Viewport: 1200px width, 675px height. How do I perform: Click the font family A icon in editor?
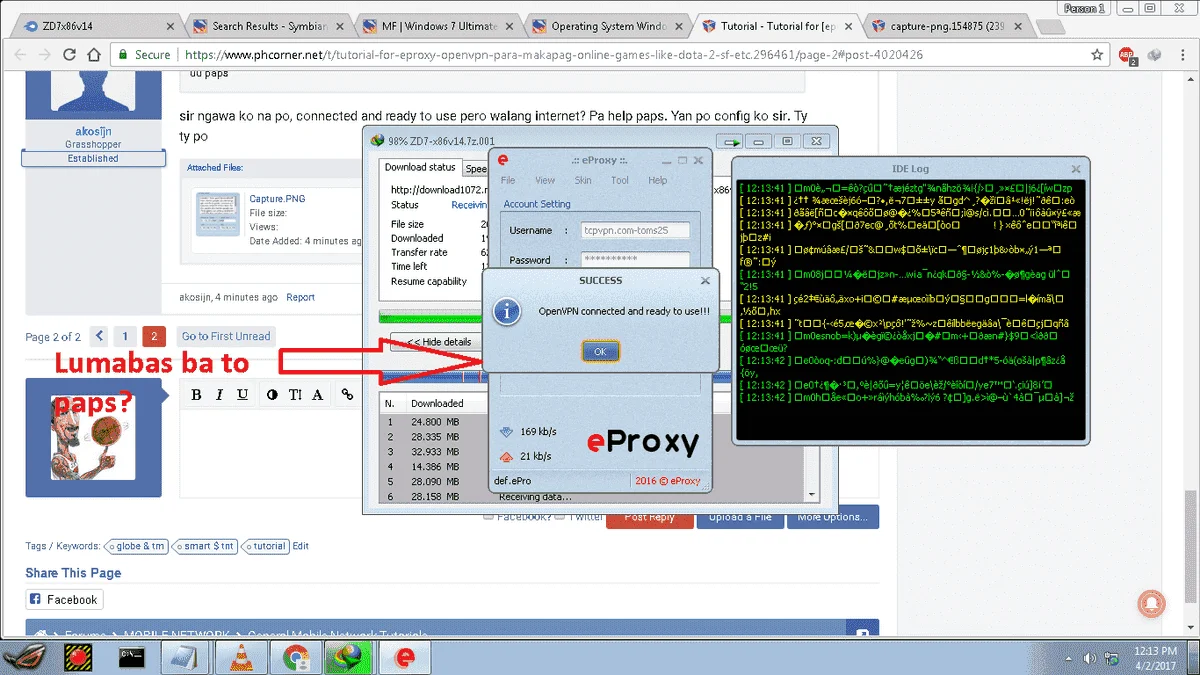(x=318, y=395)
